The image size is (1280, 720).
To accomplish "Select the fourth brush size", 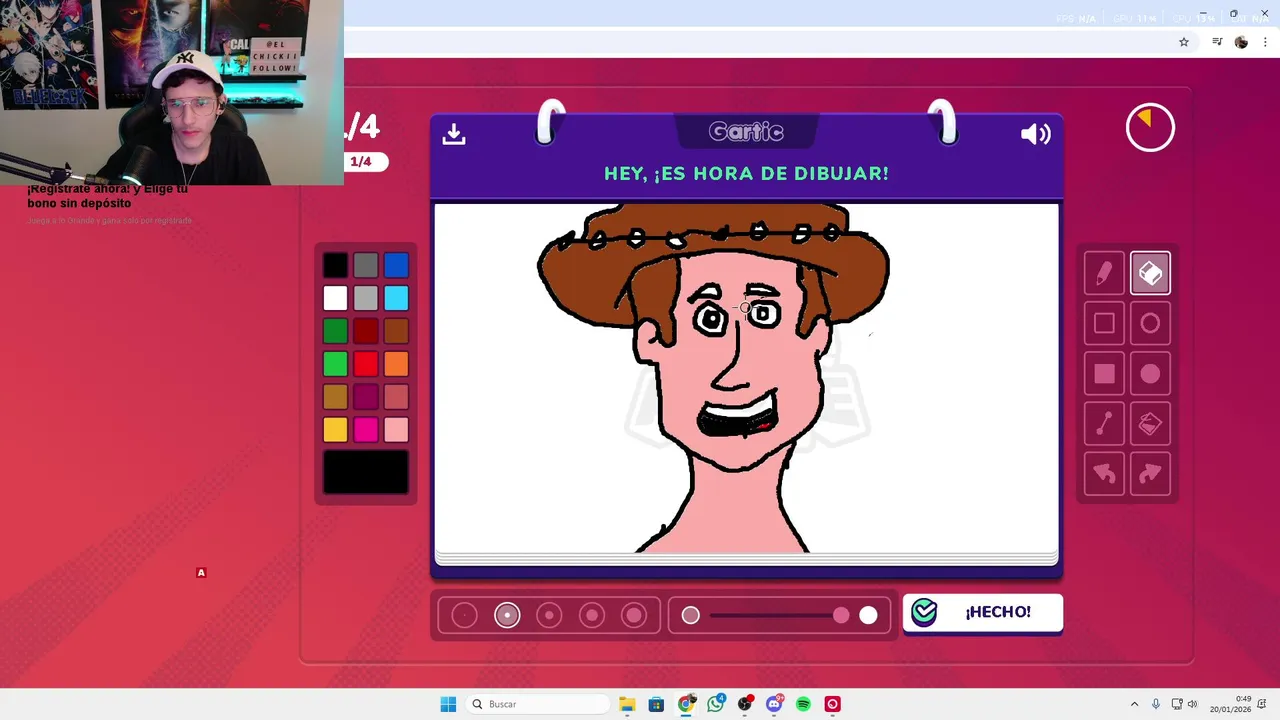I will [592, 615].
